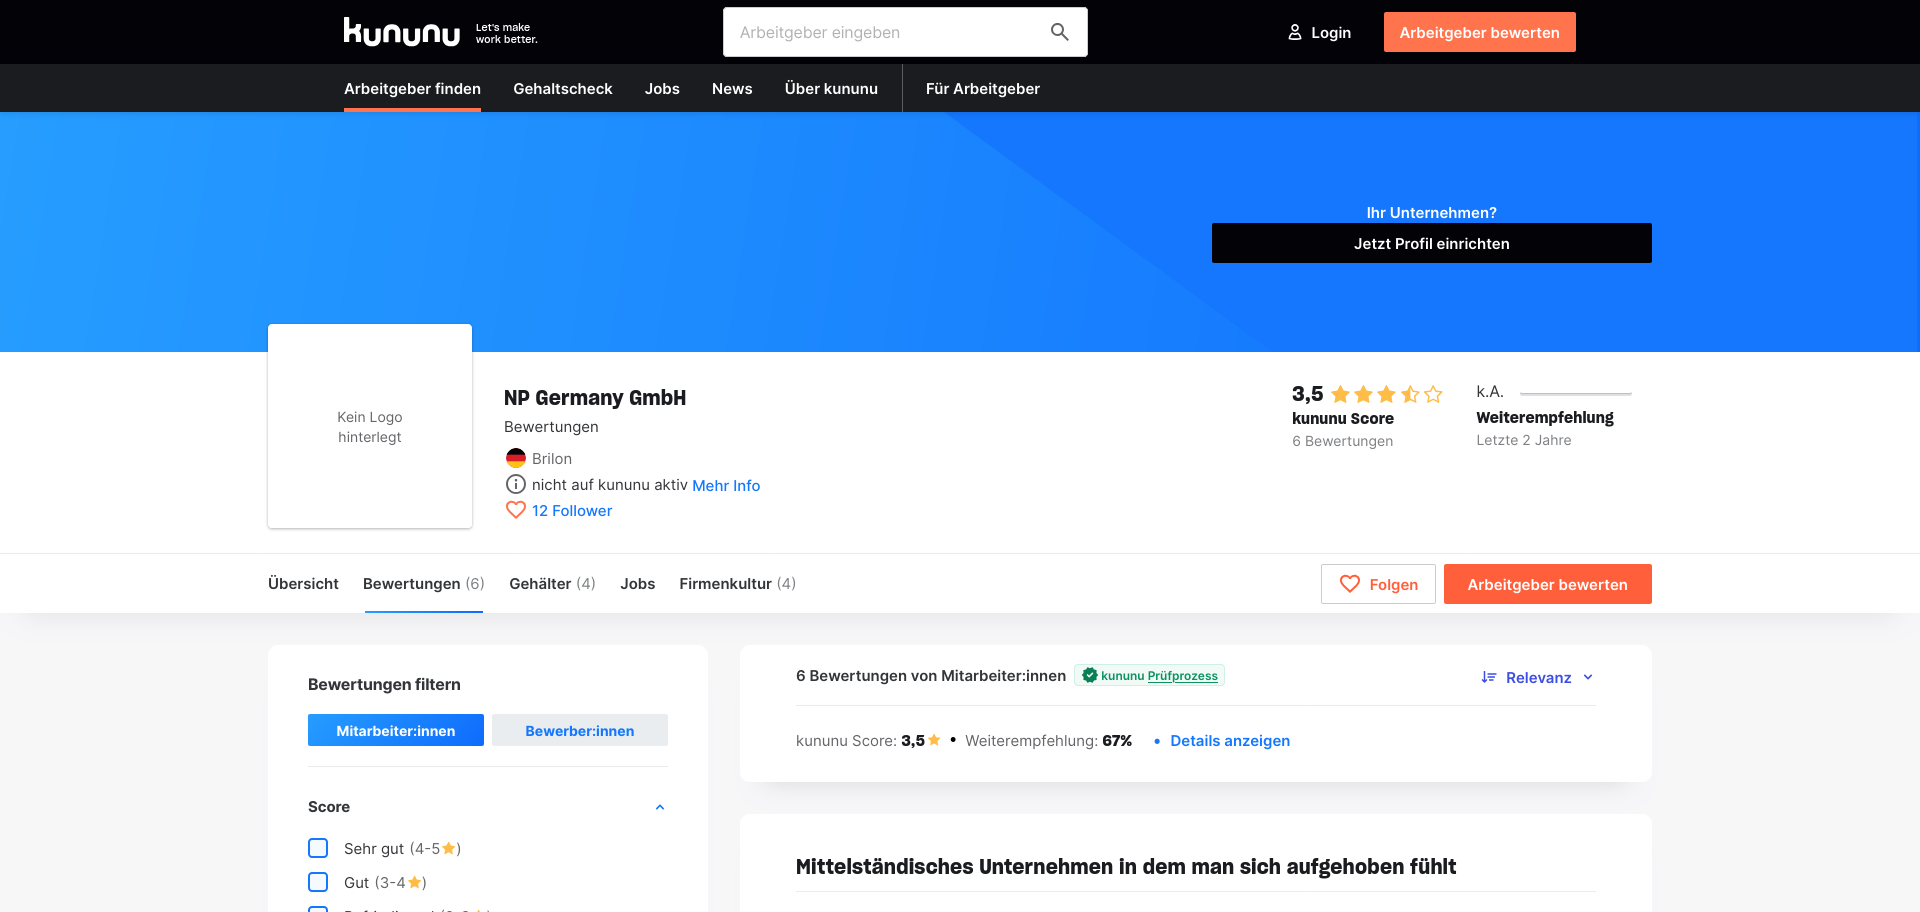Click the Weiterempfehlung progress bar
1920x912 pixels.
click(1575, 393)
